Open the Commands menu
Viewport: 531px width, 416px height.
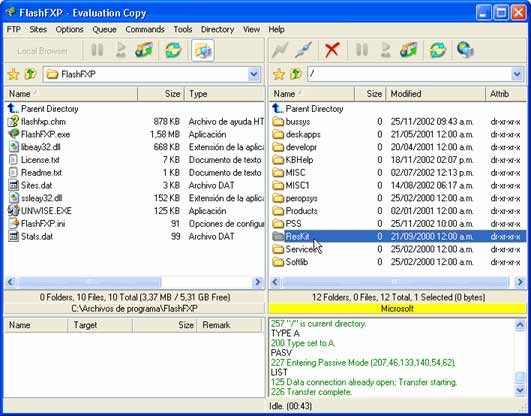pyautogui.click(x=145, y=29)
